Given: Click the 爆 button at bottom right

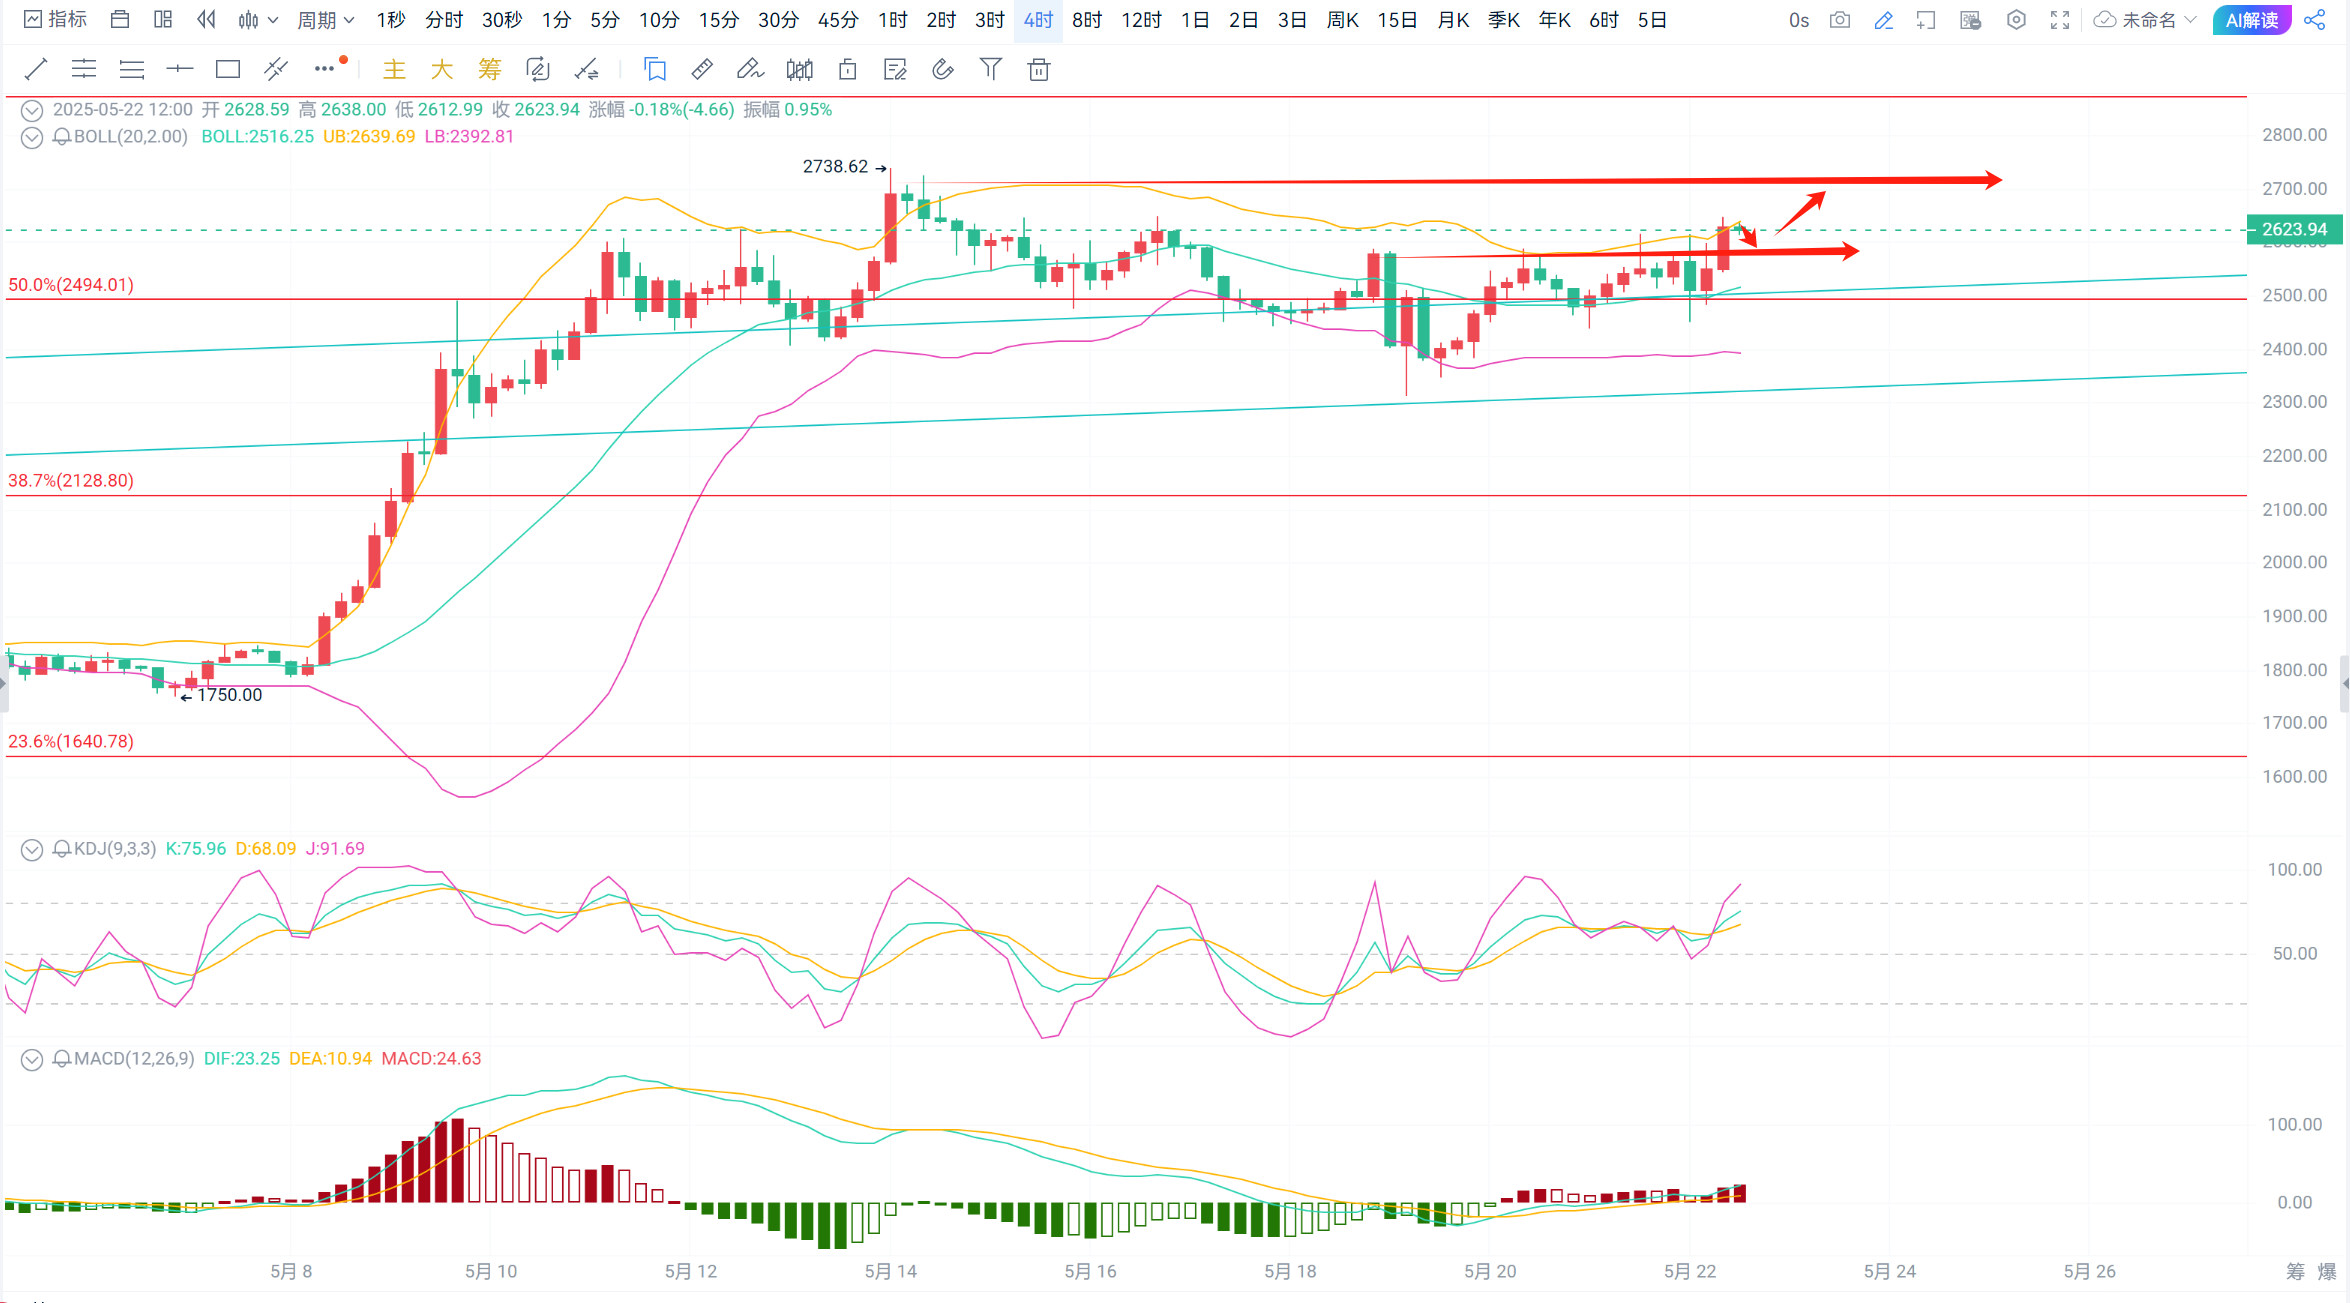Looking at the screenshot, I should coord(2327,1271).
